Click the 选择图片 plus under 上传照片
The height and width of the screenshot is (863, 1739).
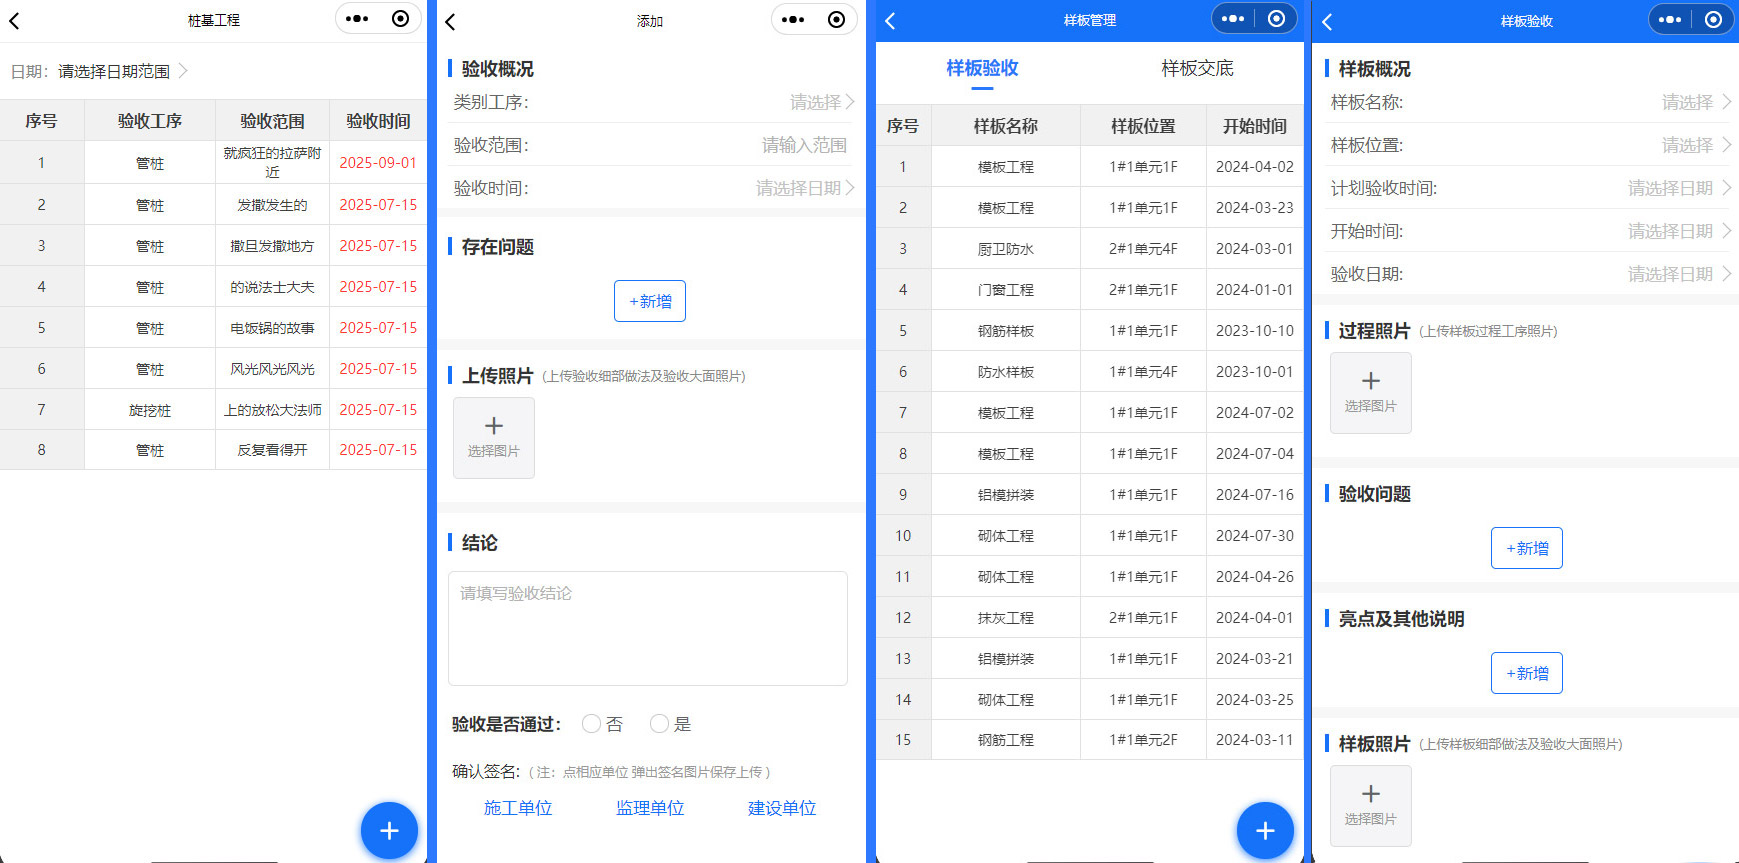(494, 438)
